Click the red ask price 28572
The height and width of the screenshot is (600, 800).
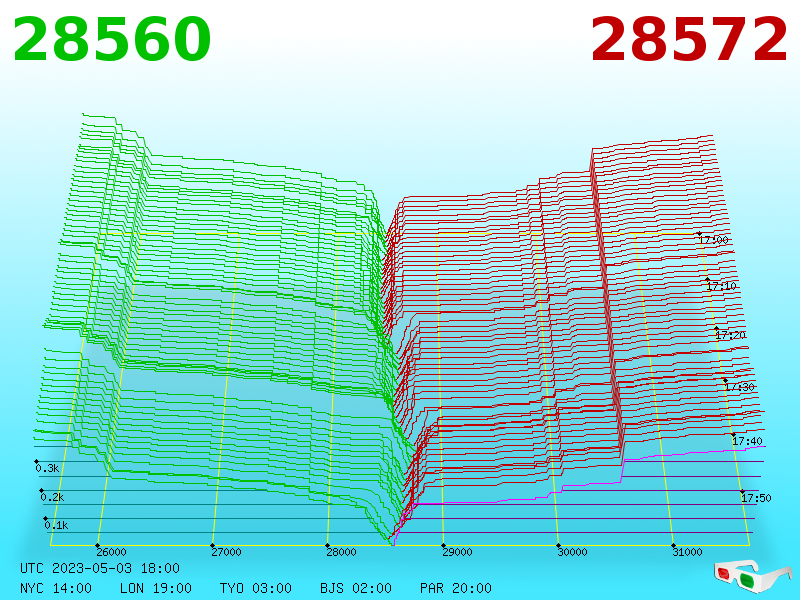point(689,39)
